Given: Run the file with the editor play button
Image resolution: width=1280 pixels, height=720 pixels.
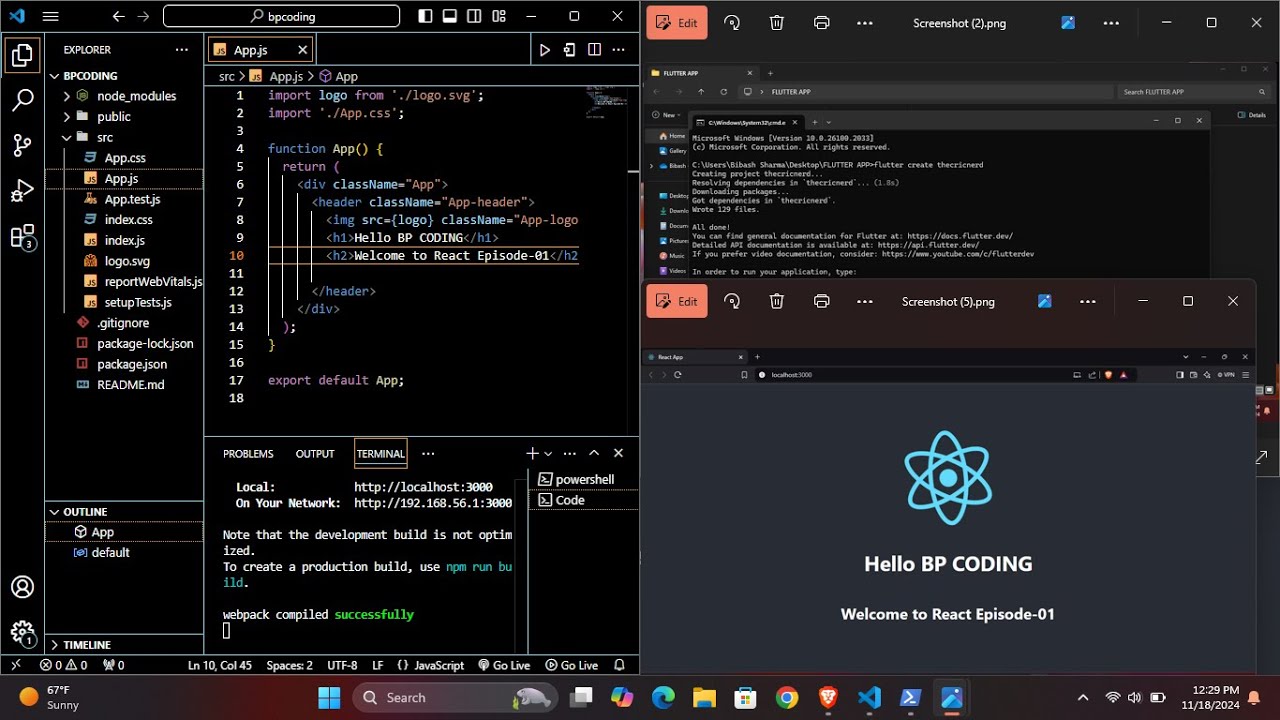Looking at the screenshot, I should tap(545, 50).
